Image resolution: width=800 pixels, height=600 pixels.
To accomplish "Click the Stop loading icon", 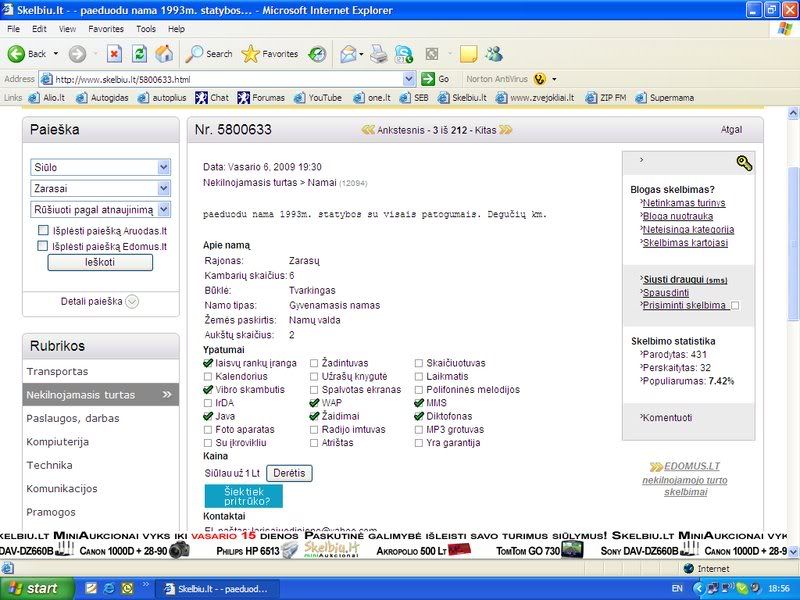I will (x=114, y=54).
